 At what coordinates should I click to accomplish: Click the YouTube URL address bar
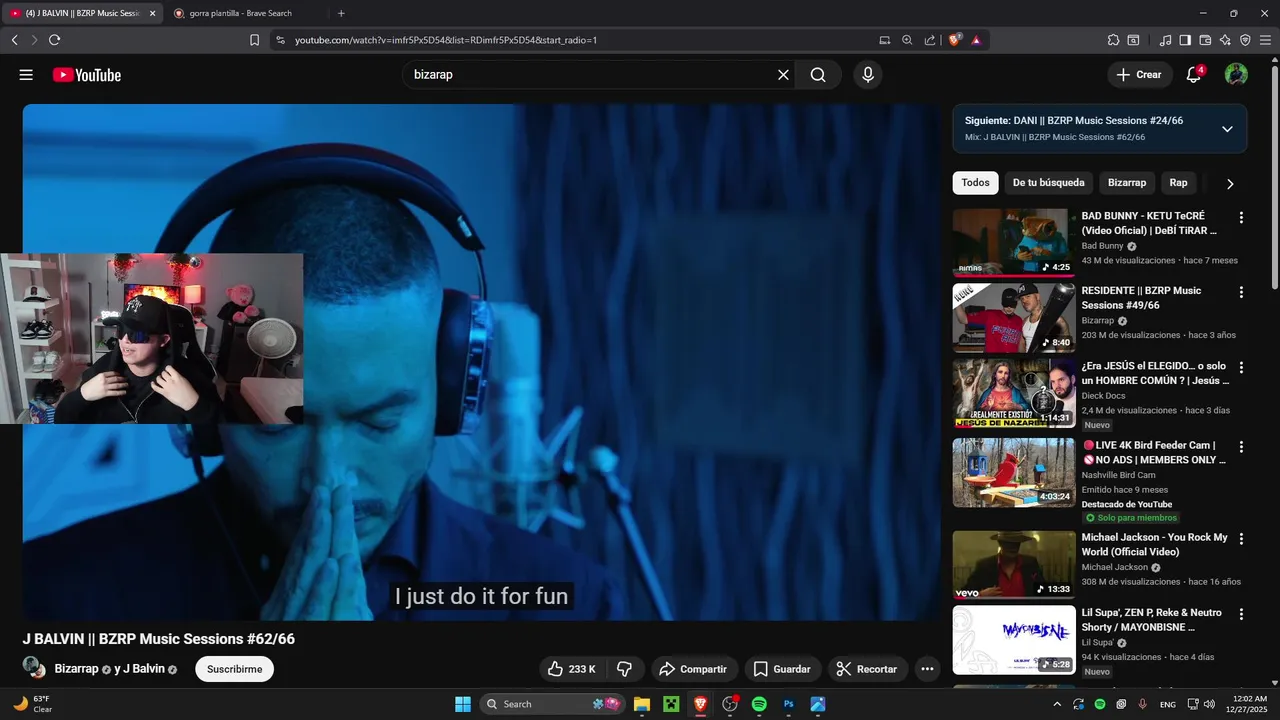[446, 40]
